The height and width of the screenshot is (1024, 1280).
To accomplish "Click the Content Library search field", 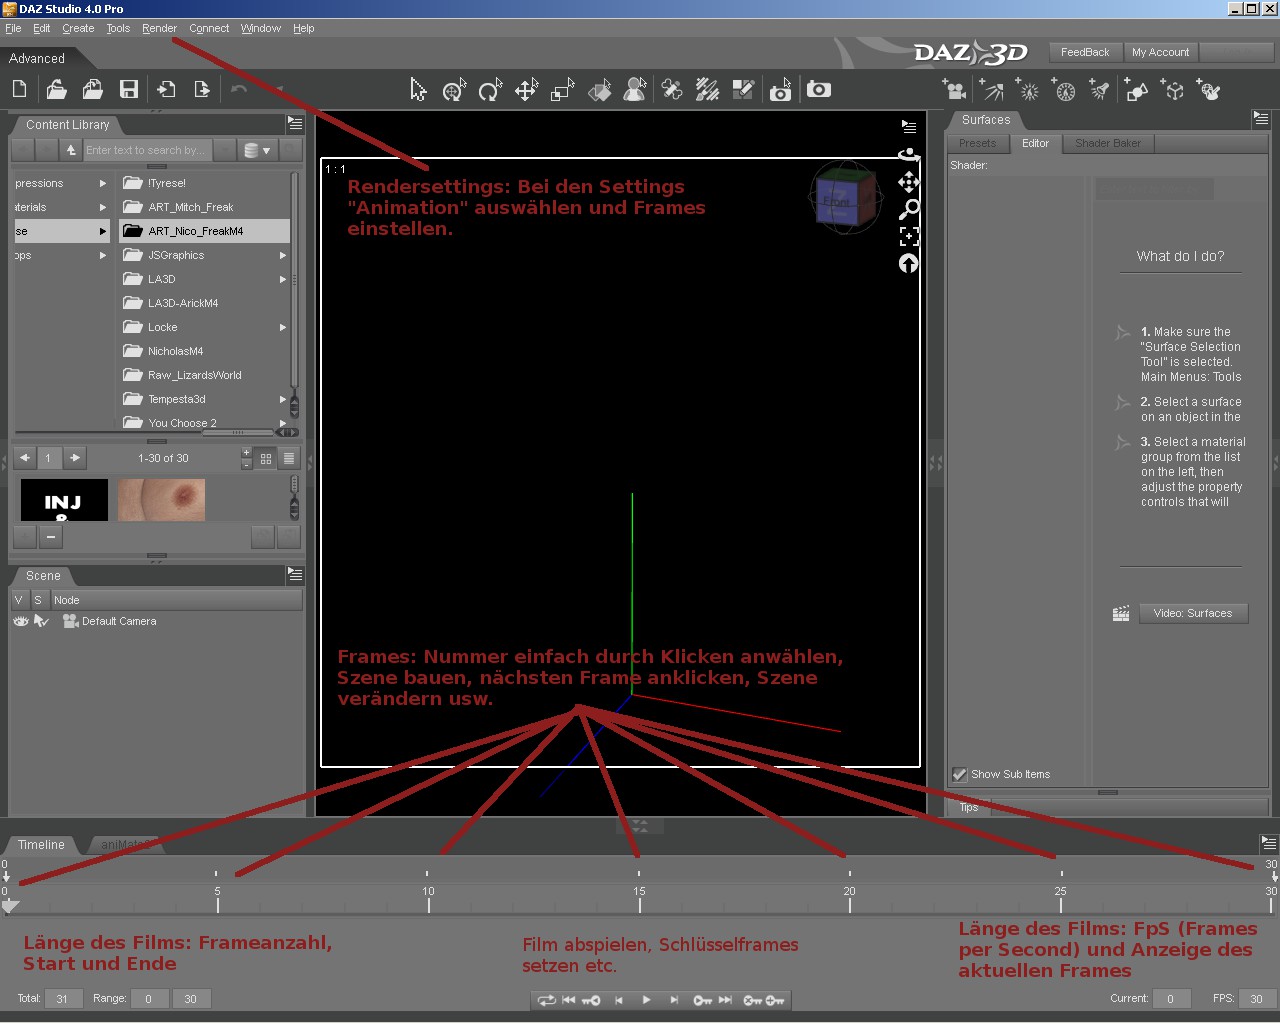I will (148, 150).
